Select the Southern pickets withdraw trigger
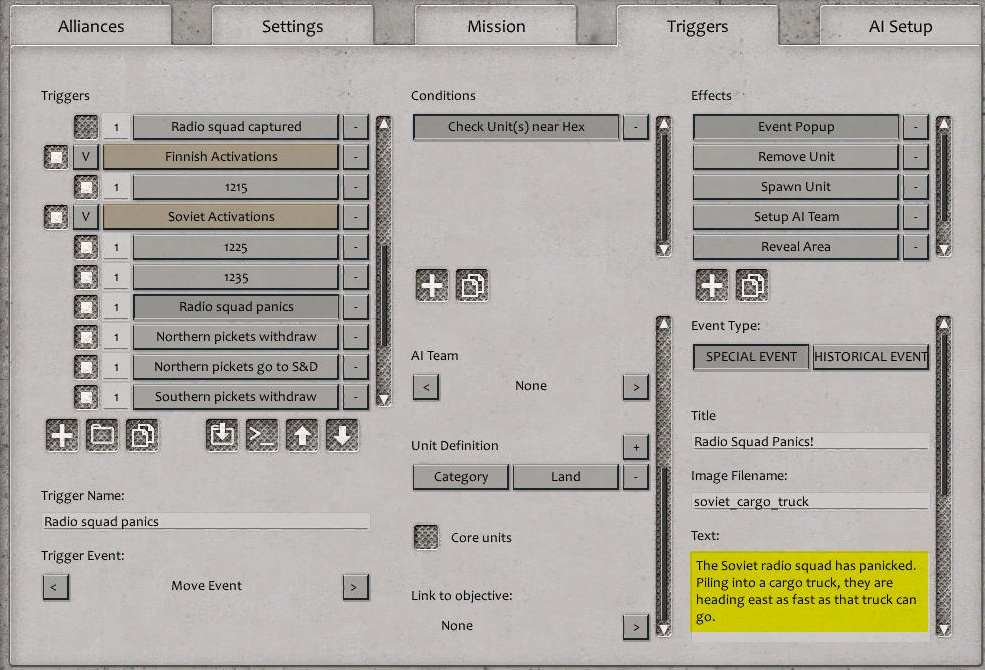The image size is (985, 670). pyautogui.click(x=236, y=397)
